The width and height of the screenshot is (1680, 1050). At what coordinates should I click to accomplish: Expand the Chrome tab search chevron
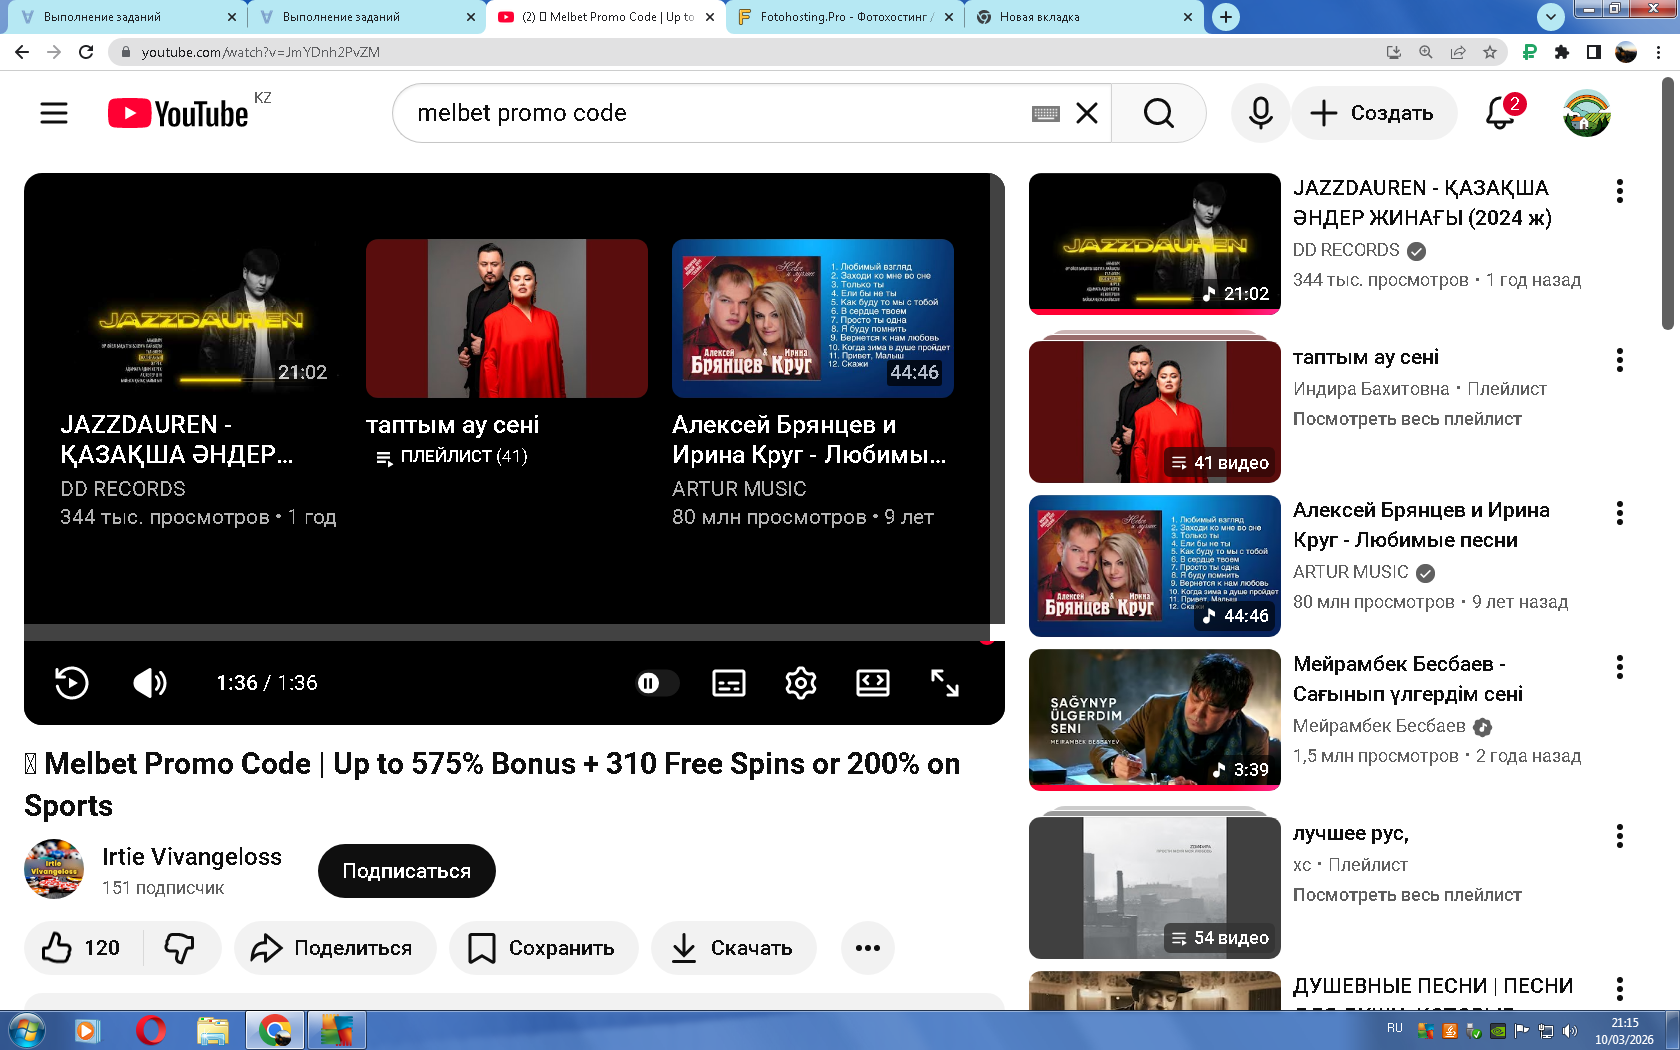pyautogui.click(x=1550, y=16)
